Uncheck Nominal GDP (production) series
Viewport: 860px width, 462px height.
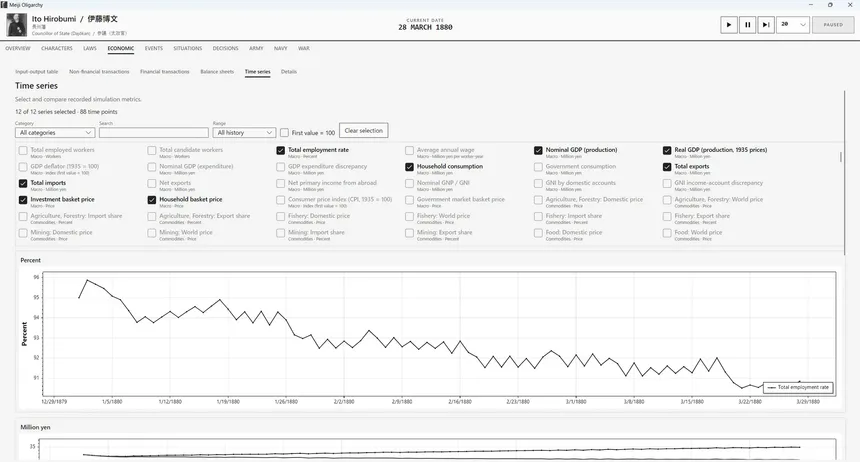click(x=538, y=150)
